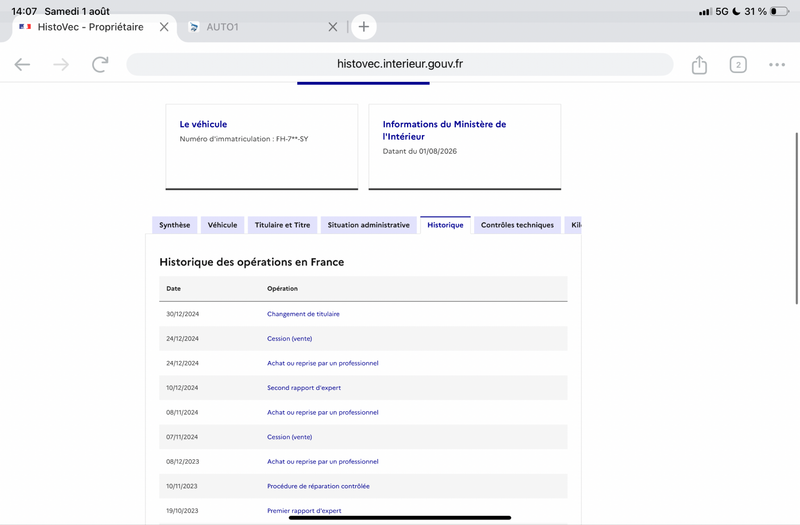Viewport: 800px width, 525px height.
Task: Click the date 19/10/2023 cell
Action: pos(182,511)
